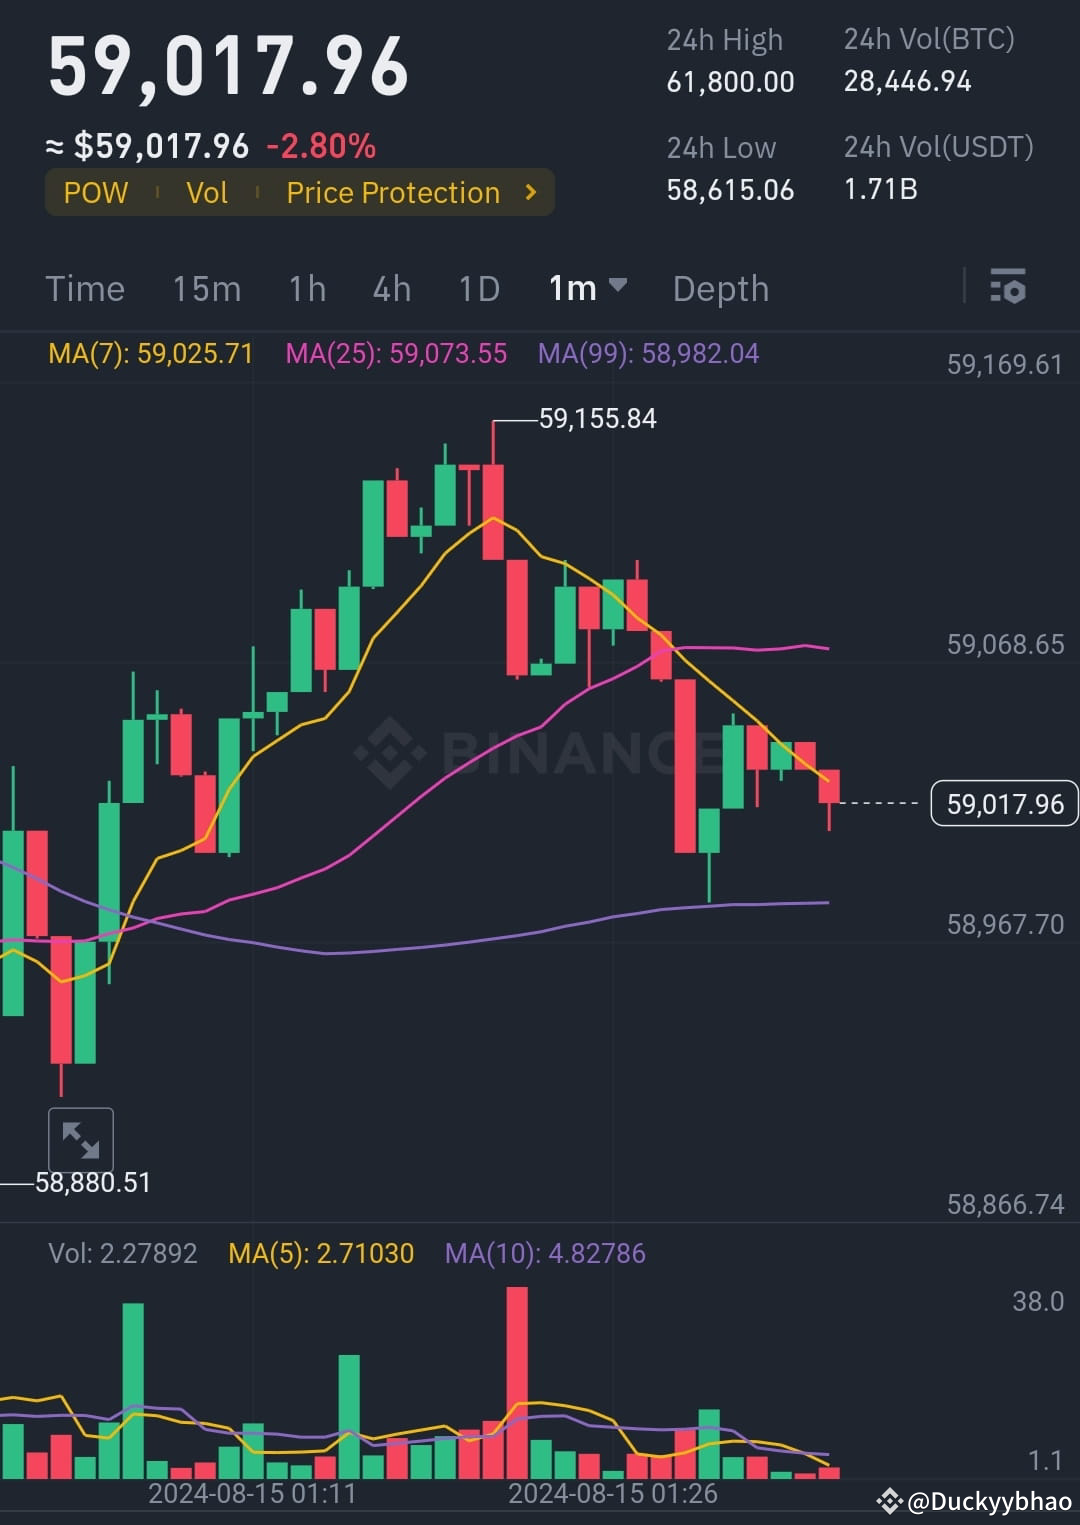
Task: Click the Vol tag
Action: coord(207,192)
